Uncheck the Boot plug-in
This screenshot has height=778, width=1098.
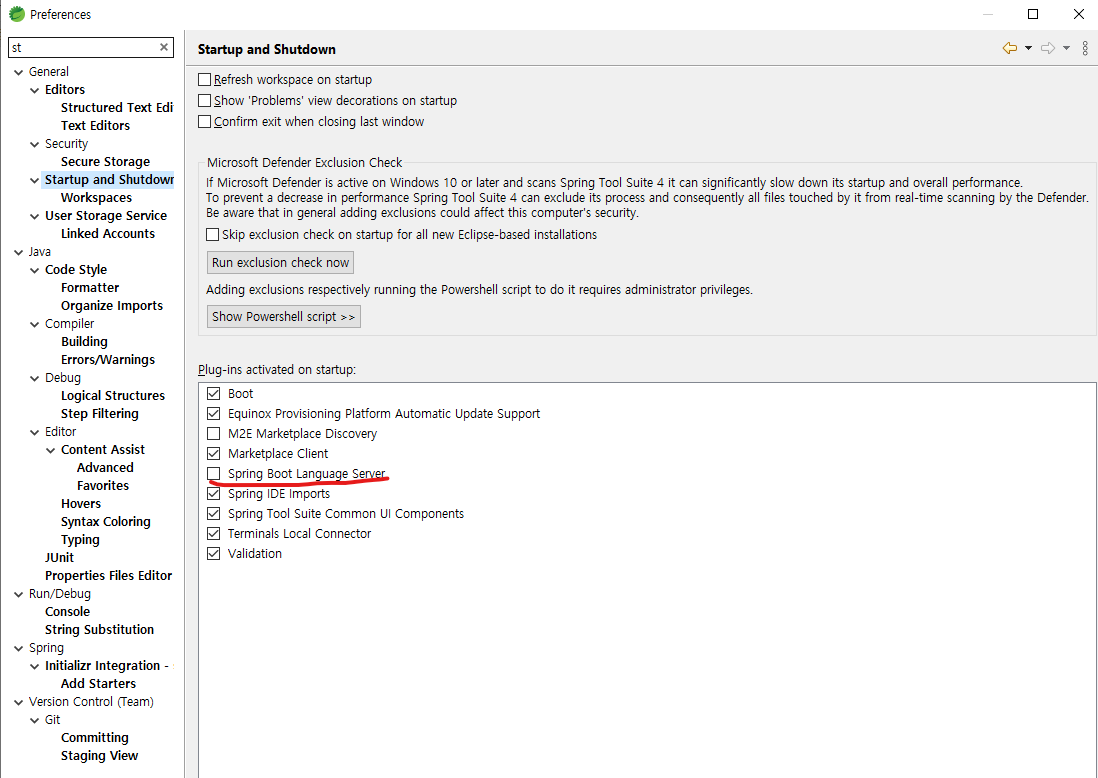(214, 394)
